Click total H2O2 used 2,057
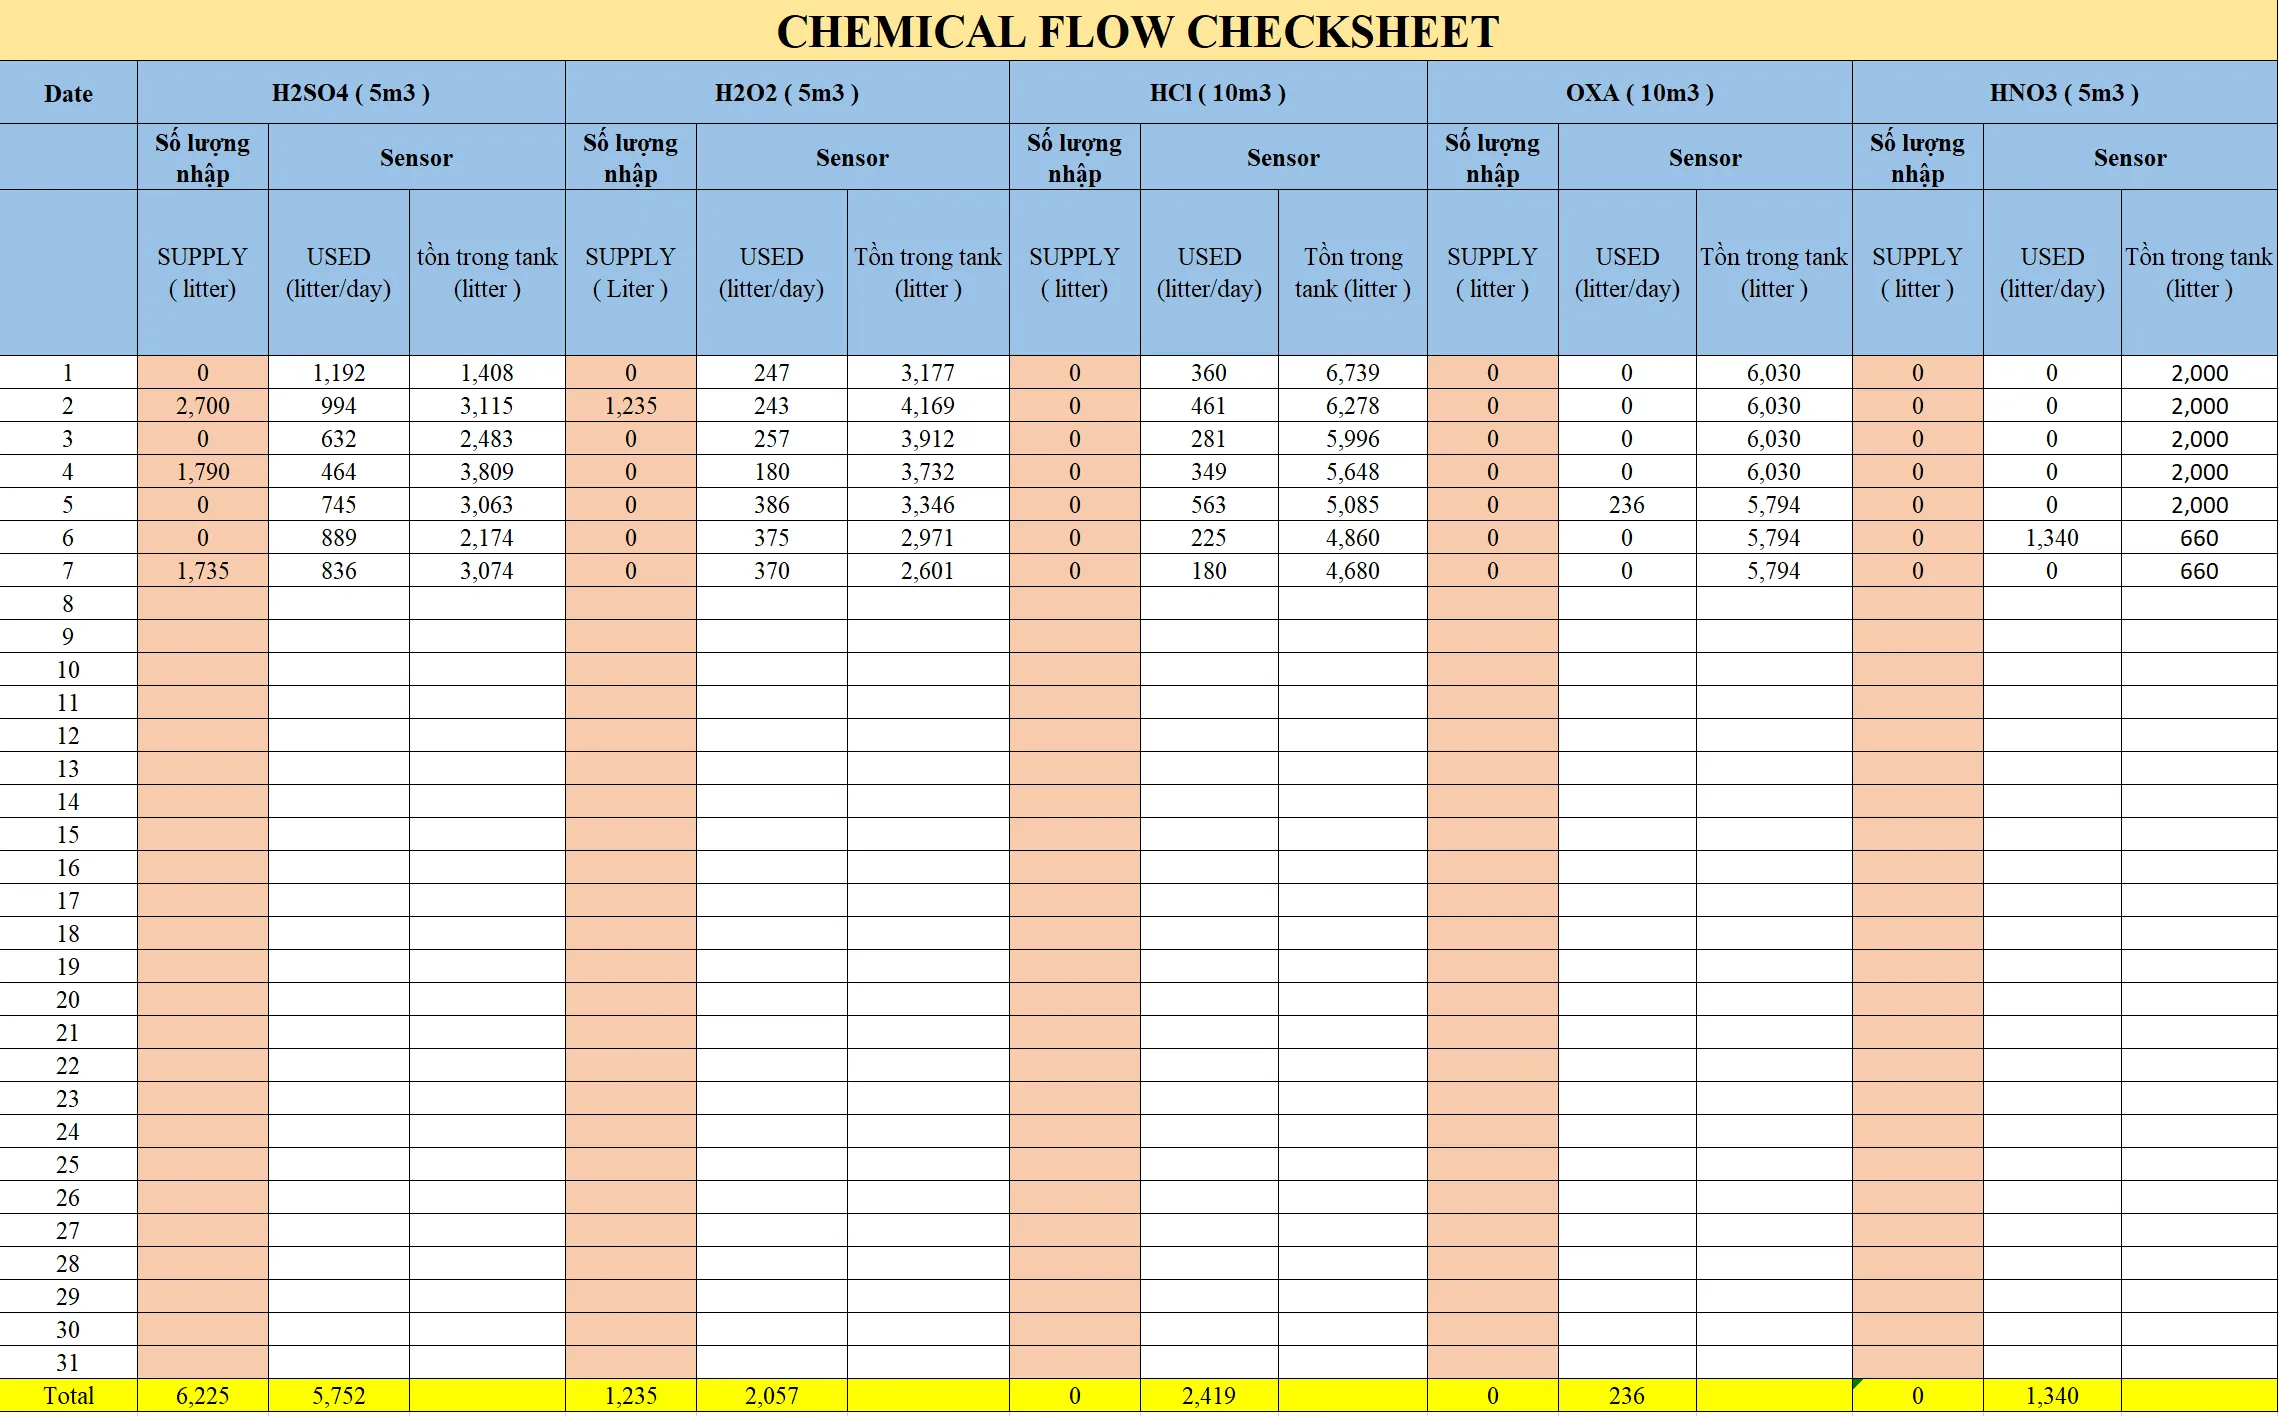This screenshot has width=2279, height=1416. tap(772, 1396)
